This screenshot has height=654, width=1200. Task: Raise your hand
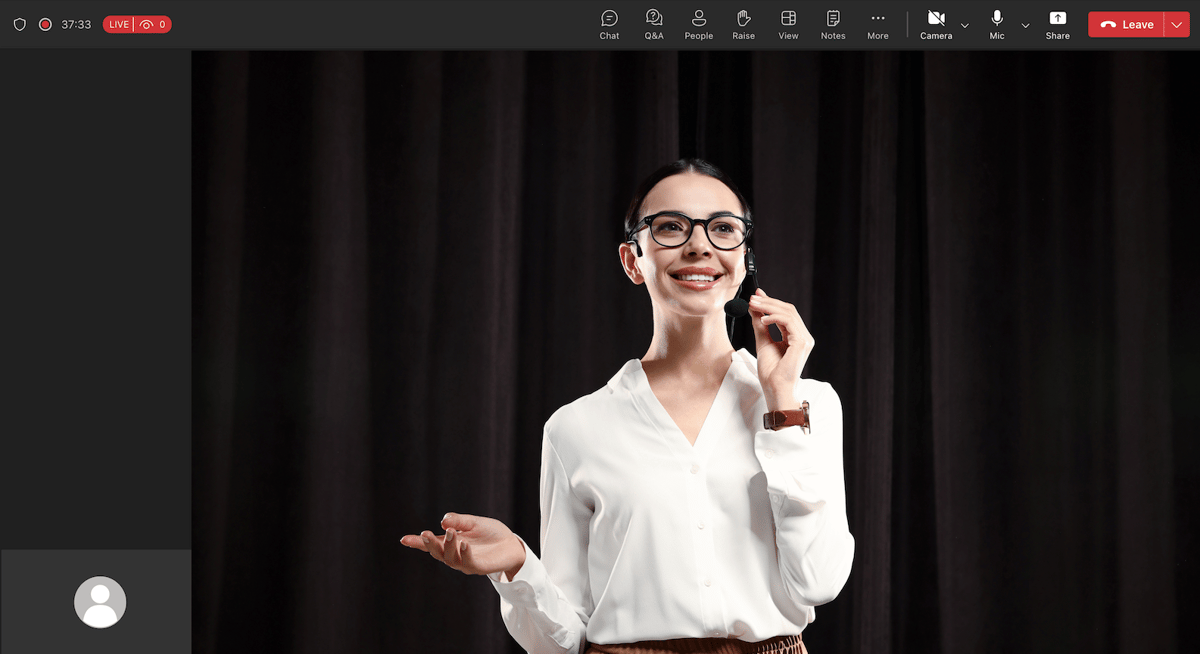[743, 24]
